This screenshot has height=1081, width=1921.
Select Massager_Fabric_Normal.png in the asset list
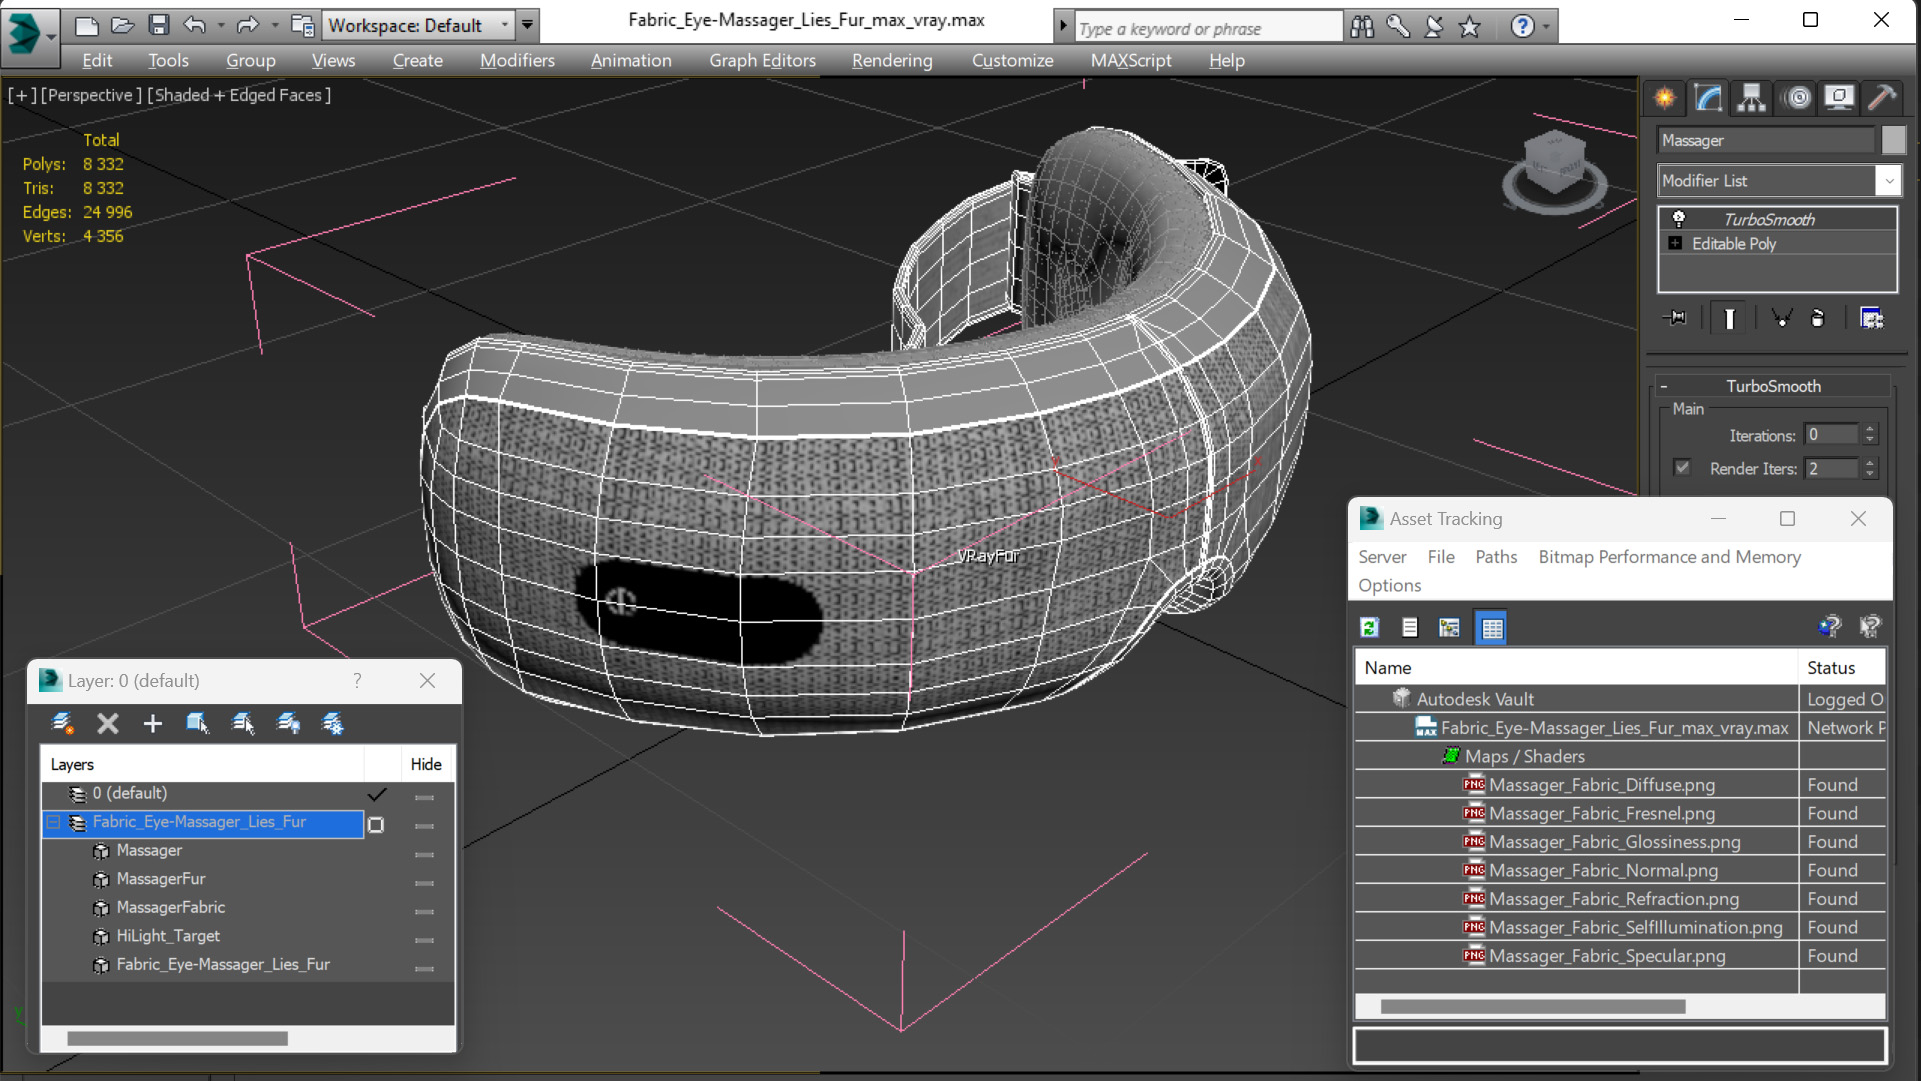(x=1602, y=870)
